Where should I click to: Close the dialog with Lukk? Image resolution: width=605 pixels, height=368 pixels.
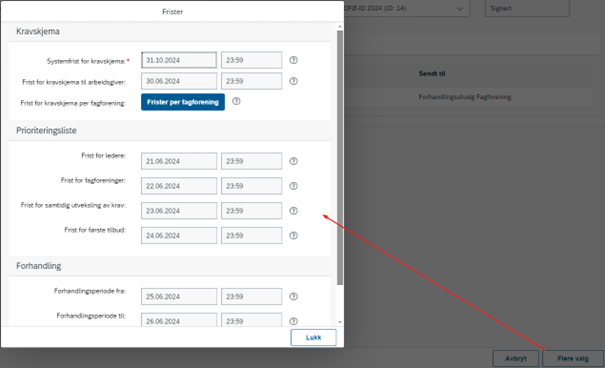[x=313, y=338]
